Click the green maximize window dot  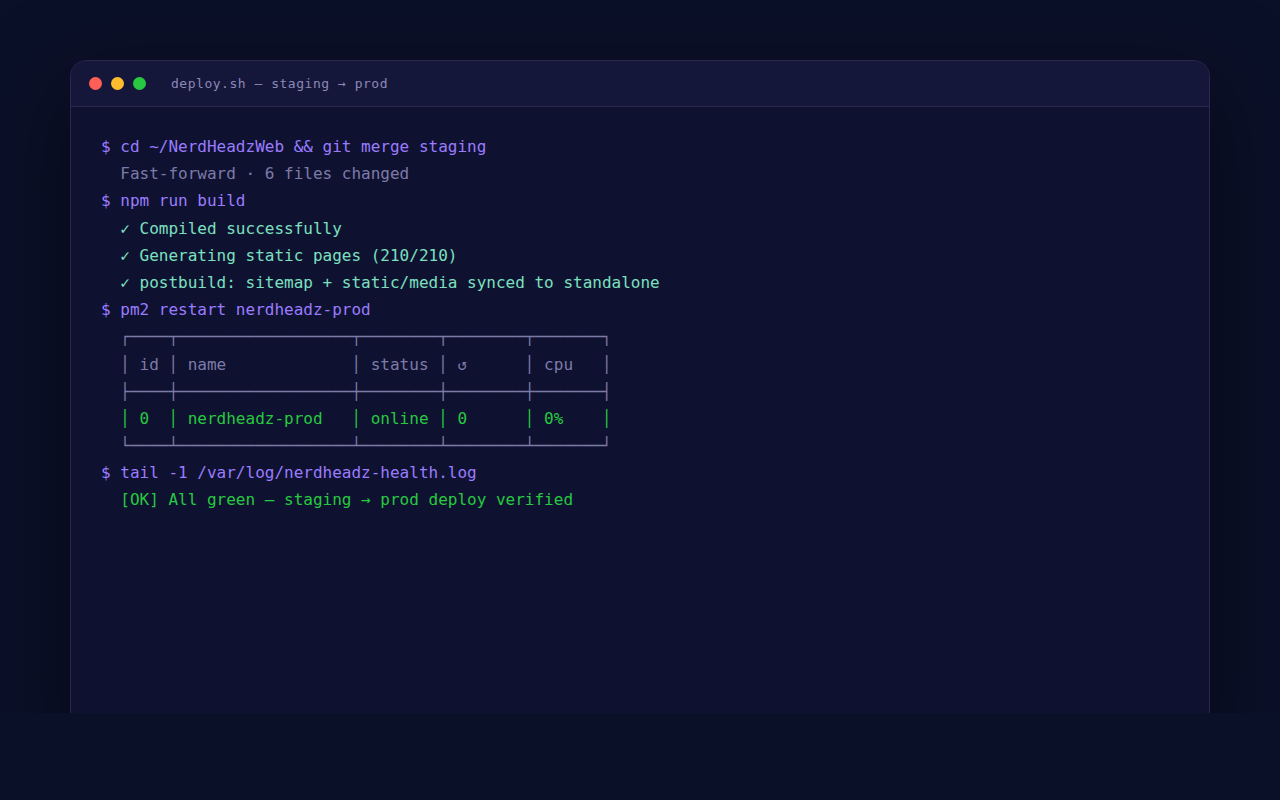click(x=139, y=84)
